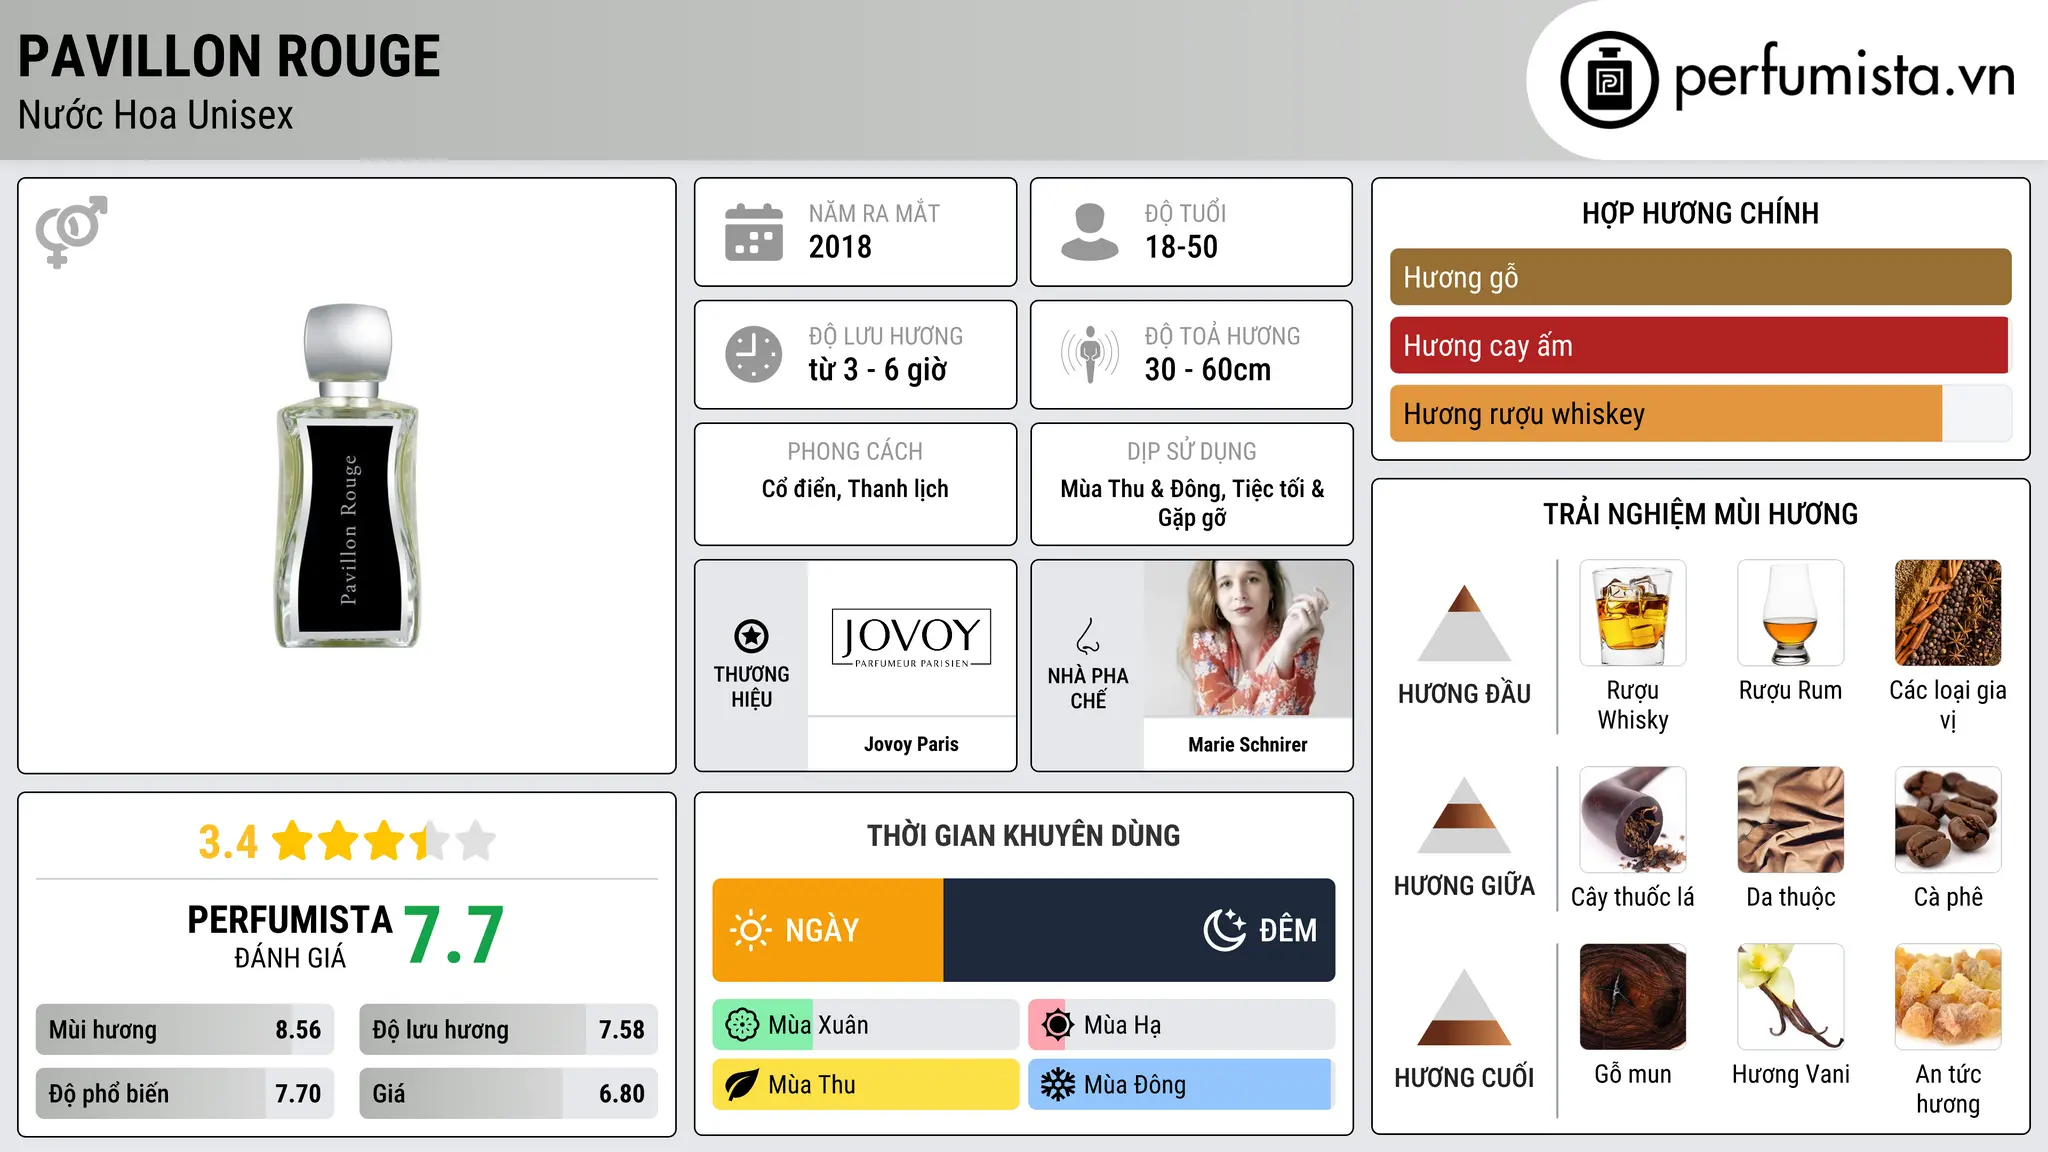Image resolution: width=2048 pixels, height=1152 pixels.
Task: Click the 3.4 star rating number
Action: click(228, 842)
